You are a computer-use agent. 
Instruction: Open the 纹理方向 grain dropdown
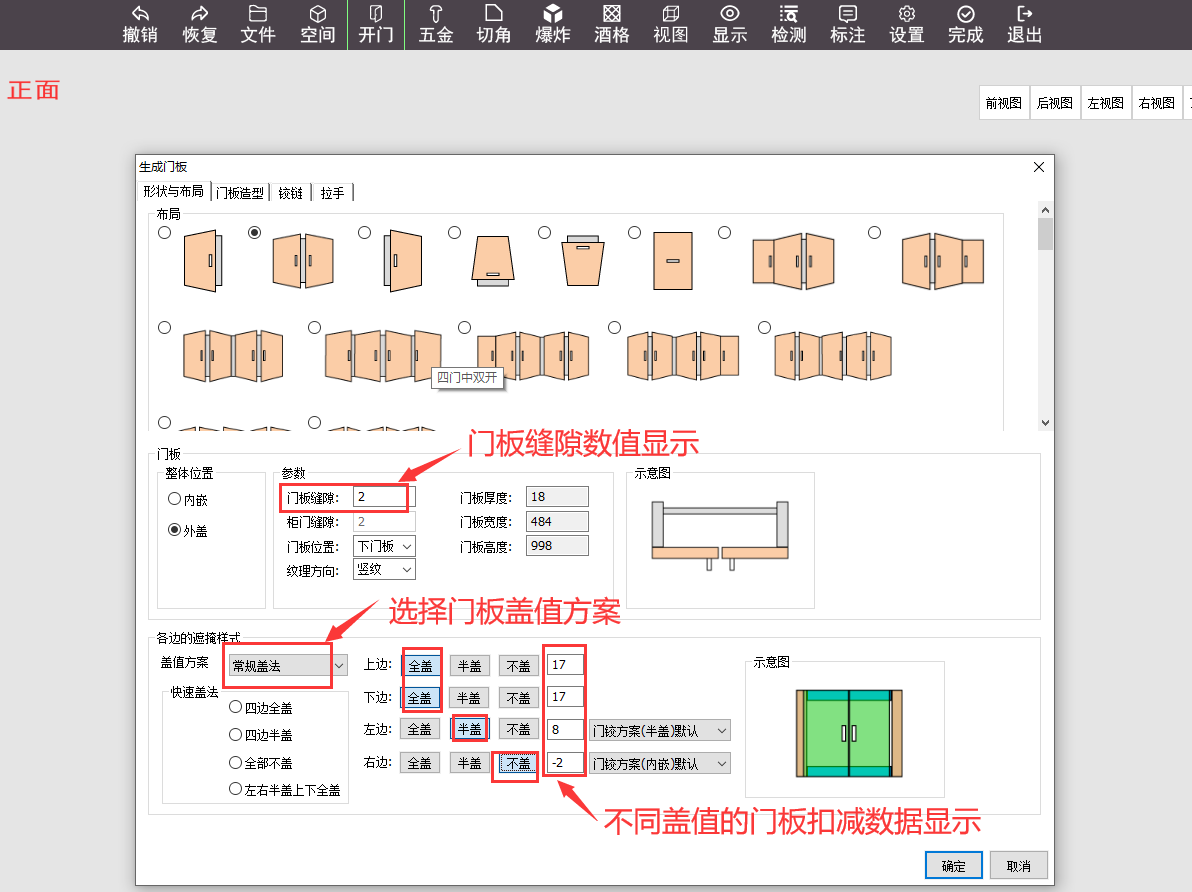click(384, 570)
